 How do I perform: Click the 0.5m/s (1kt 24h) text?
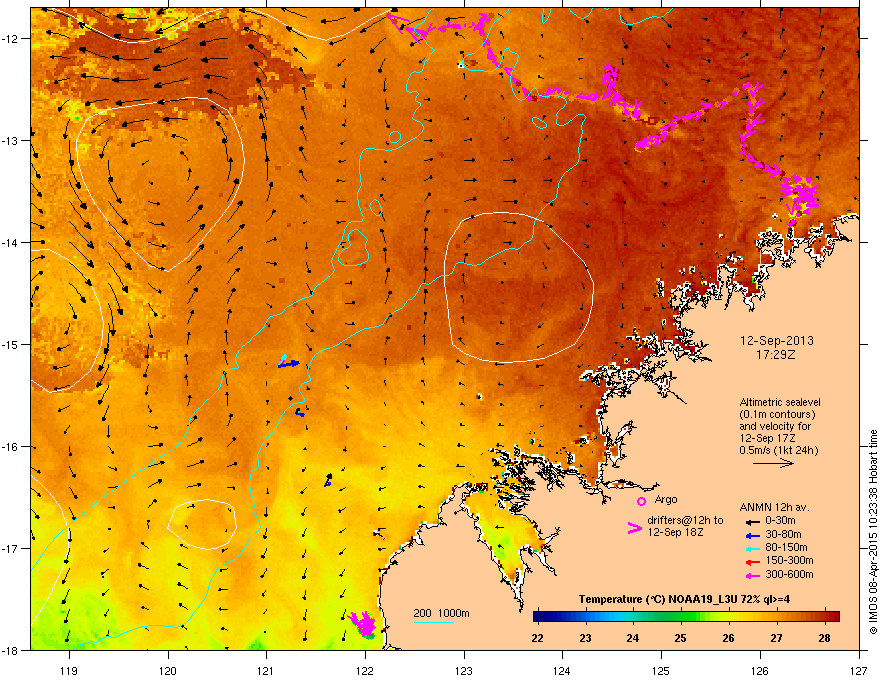(x=778, y=450)
